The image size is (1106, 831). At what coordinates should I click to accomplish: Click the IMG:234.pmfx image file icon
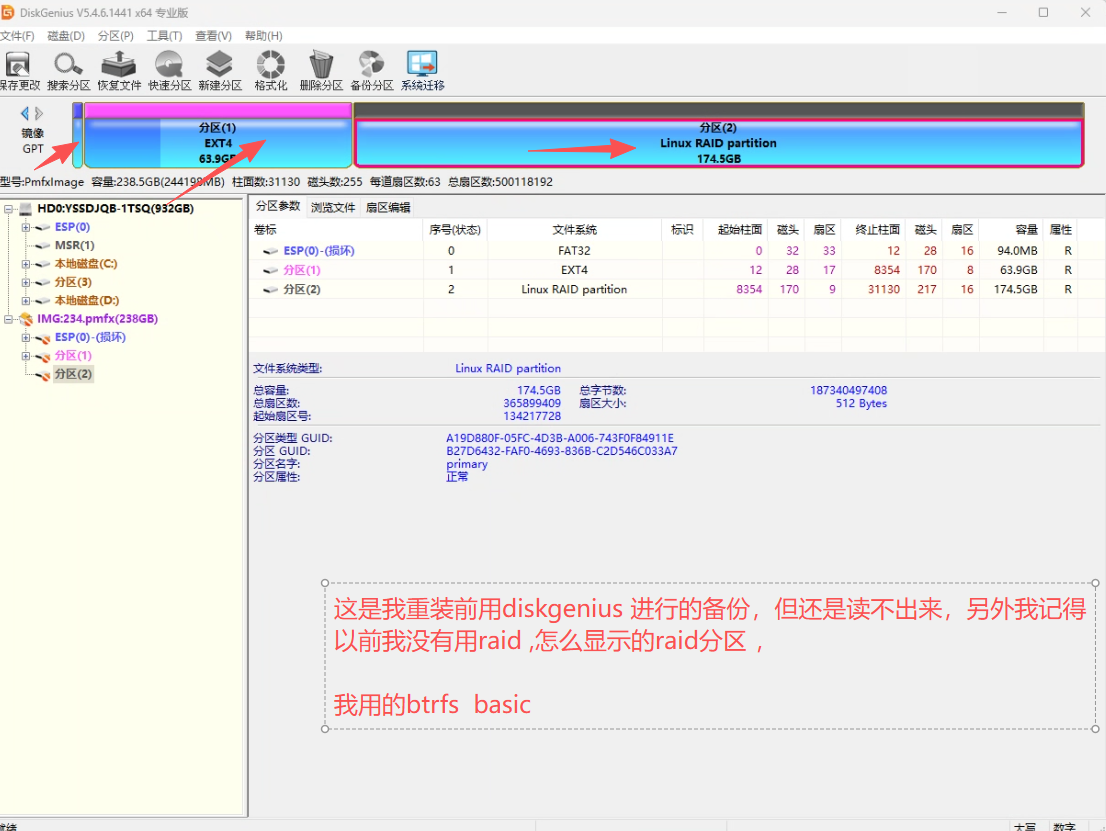click(x=26, y=319)
